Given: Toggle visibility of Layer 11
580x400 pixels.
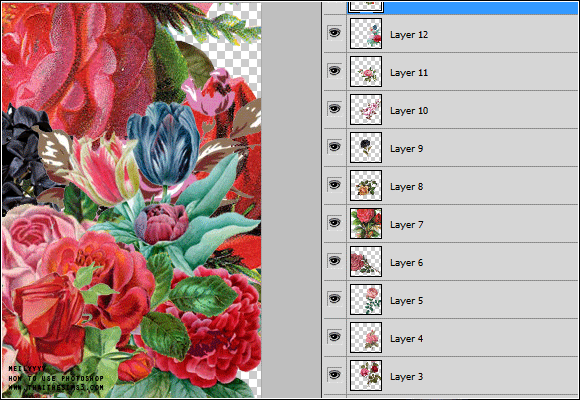Looking at the screenshot, I should coord(334,71).
